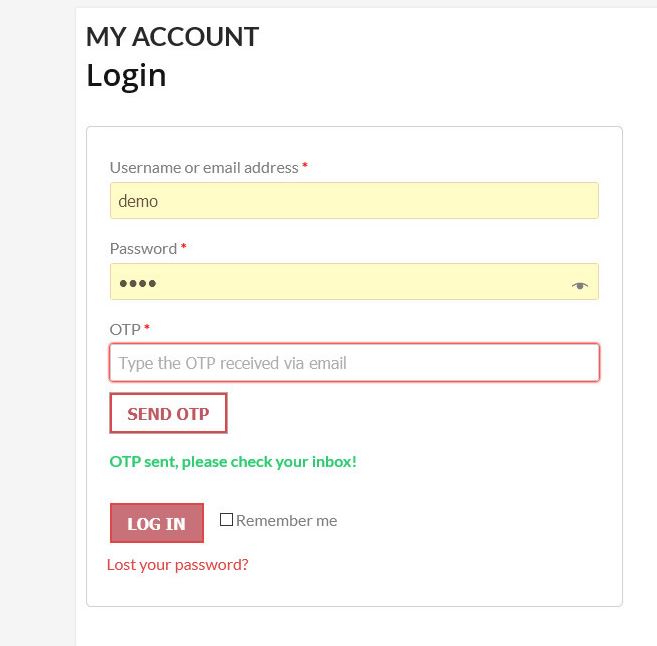Focus the Username or email address field
The width and height of the screenshot is (657, 646).
[x=354, y=201]
